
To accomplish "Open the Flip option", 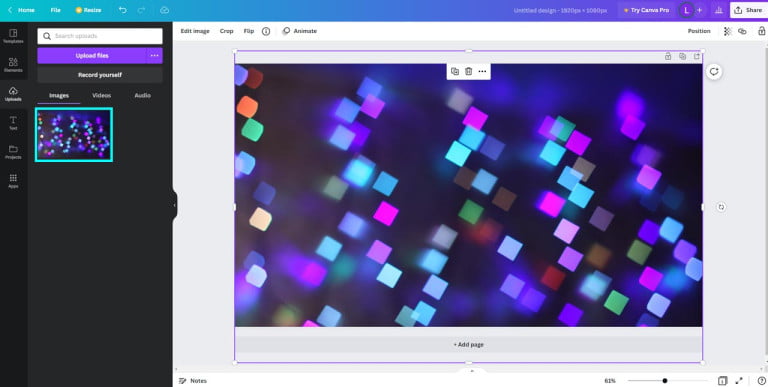I will click(249, 31).
